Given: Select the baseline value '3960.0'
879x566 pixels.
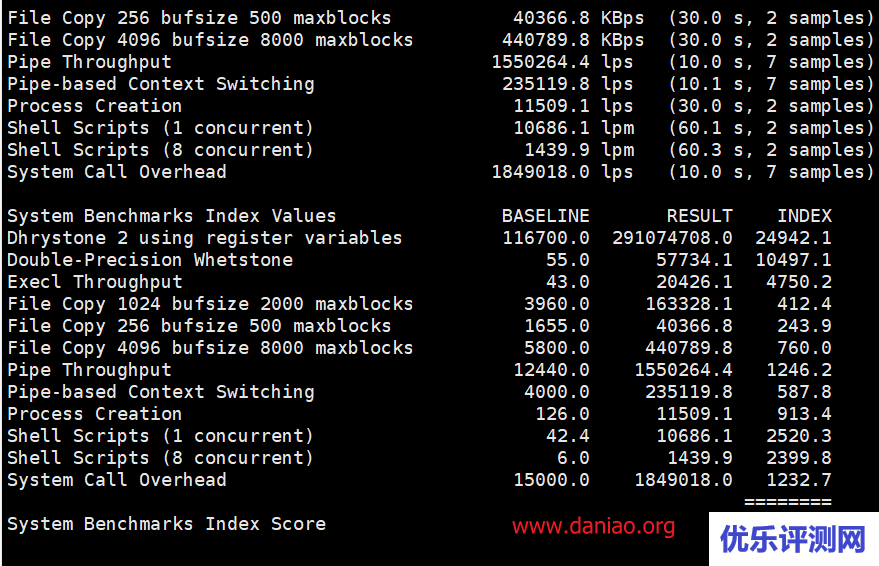Looking at the screenshot, I should tap(557, 304).
